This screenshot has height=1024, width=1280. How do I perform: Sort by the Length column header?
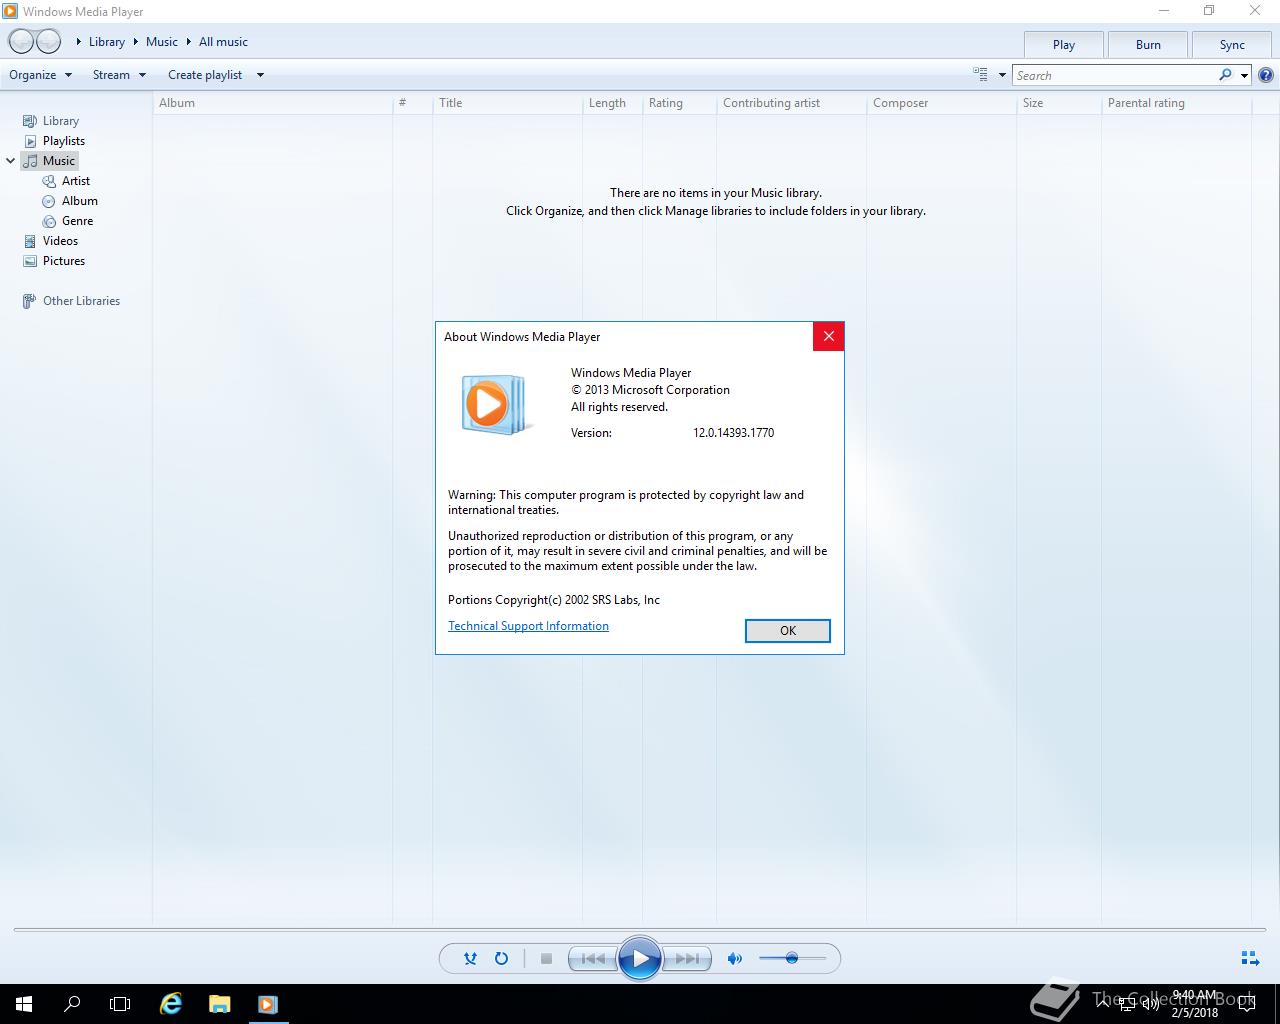pyautogui.click(x=612, y=103)
